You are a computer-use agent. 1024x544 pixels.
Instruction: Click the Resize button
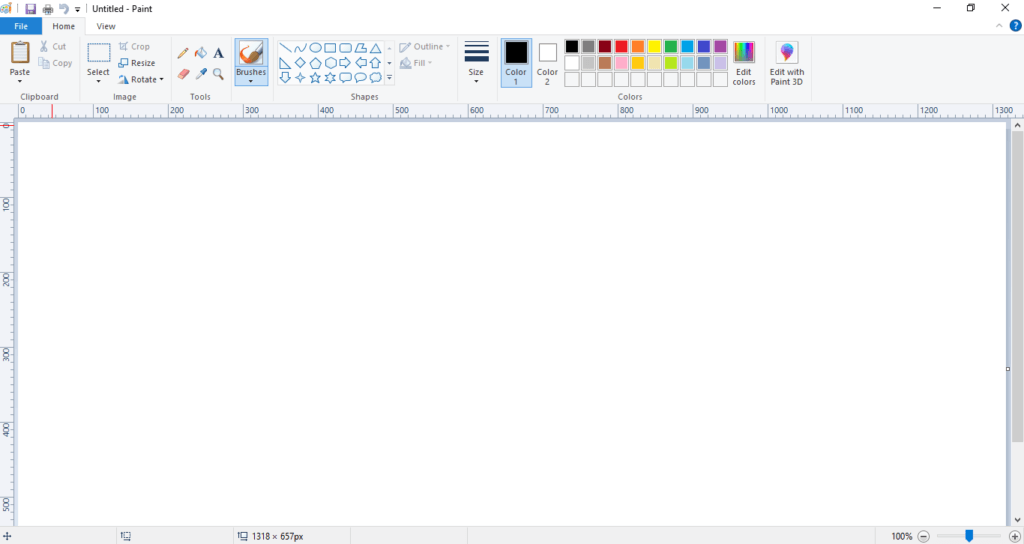coord(137,63)
